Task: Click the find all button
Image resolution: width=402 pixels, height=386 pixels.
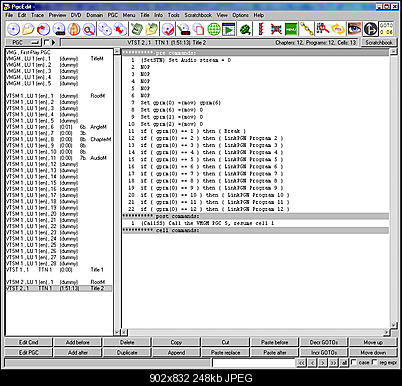Action: pyautogui.click(x=344, y=363)
